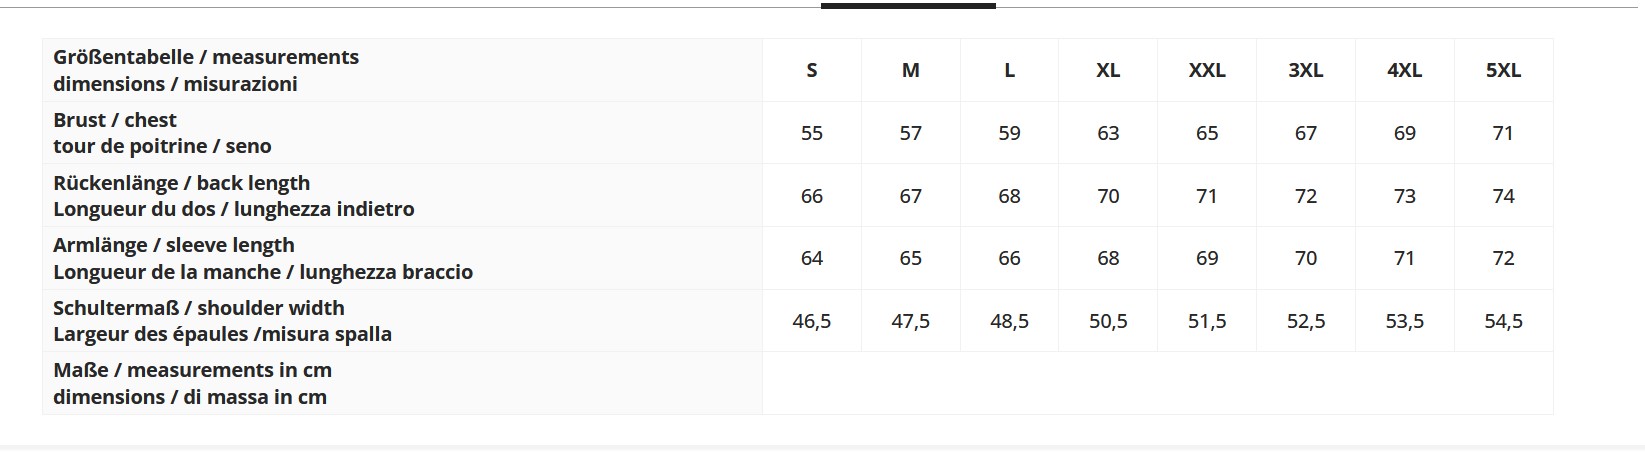The image size is (1645, 456).
Task: Select the XXL size column header
Action: 1206,70
